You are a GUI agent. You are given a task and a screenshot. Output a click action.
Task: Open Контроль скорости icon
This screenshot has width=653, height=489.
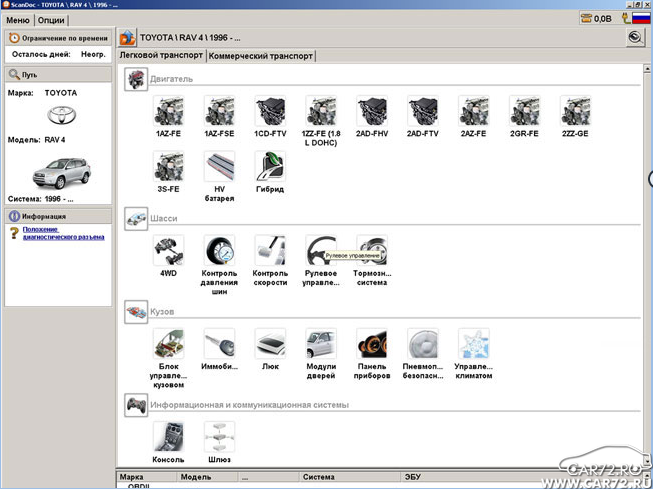tap(270, 250)
